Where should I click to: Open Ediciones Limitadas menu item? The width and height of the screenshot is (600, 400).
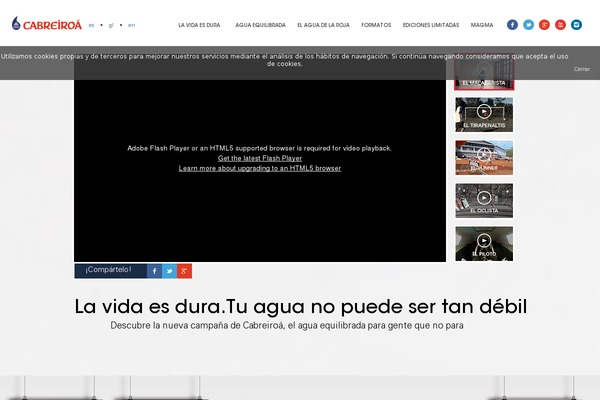click(430, 25)
